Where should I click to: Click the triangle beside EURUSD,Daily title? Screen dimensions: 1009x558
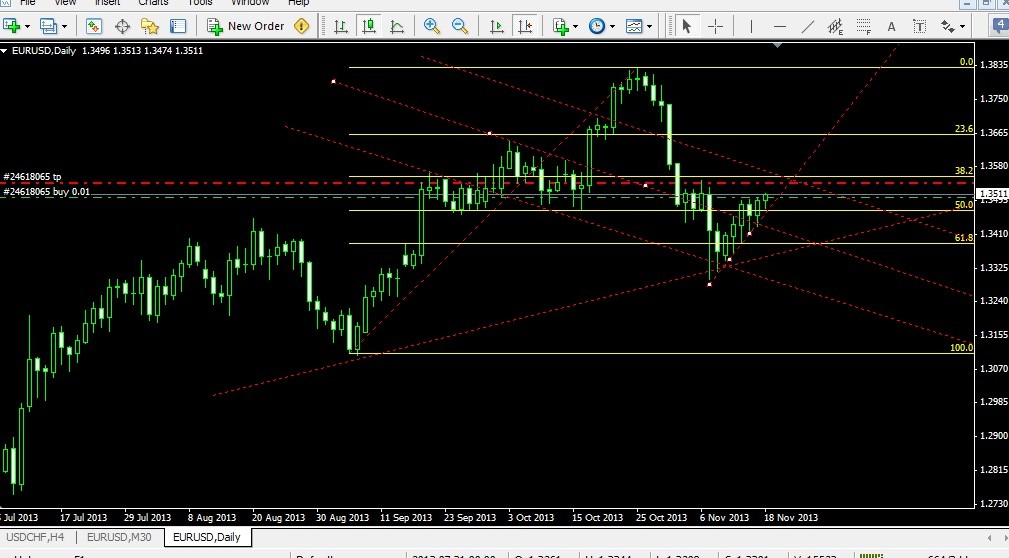(5, 50)
